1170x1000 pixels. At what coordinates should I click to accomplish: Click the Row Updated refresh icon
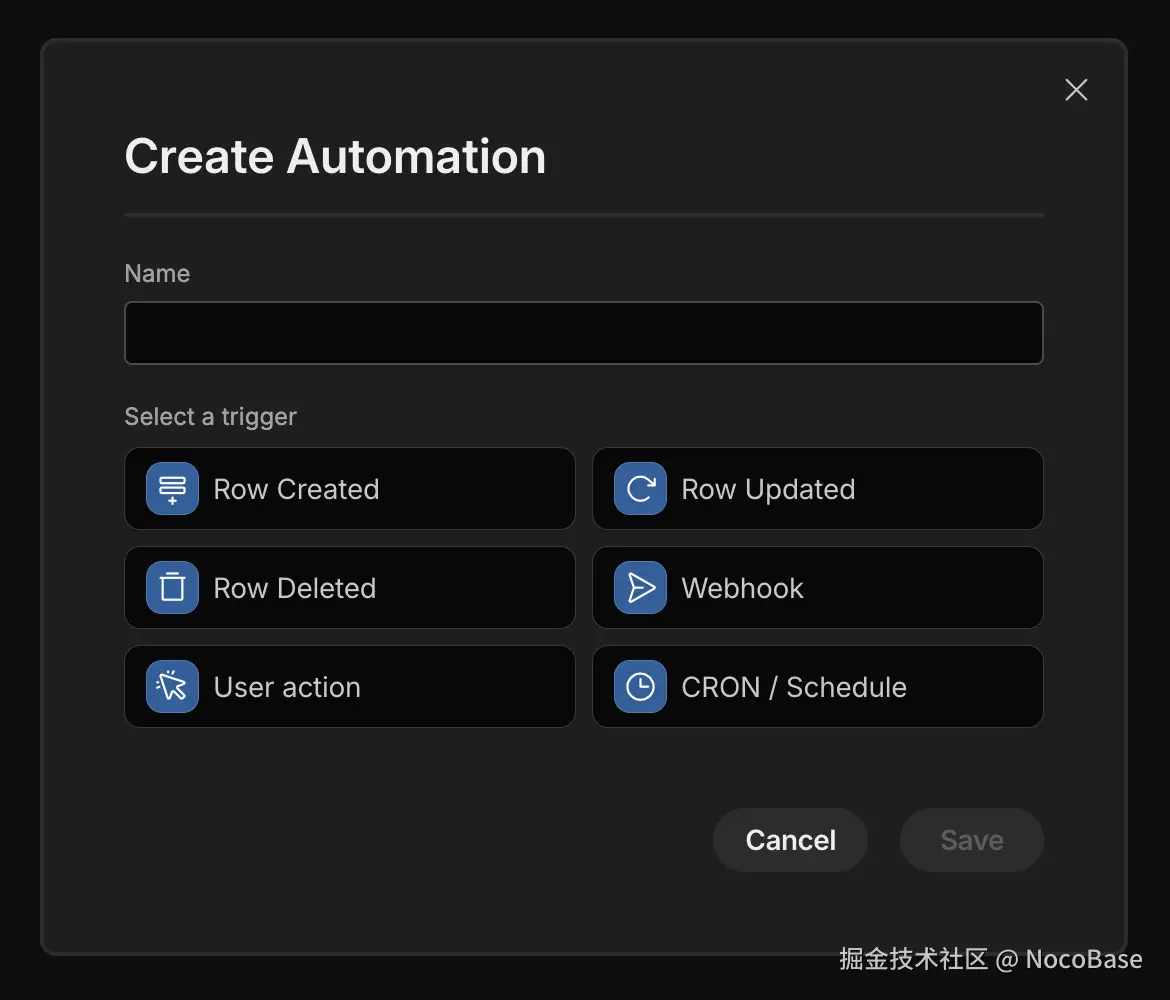click(640, 489)
